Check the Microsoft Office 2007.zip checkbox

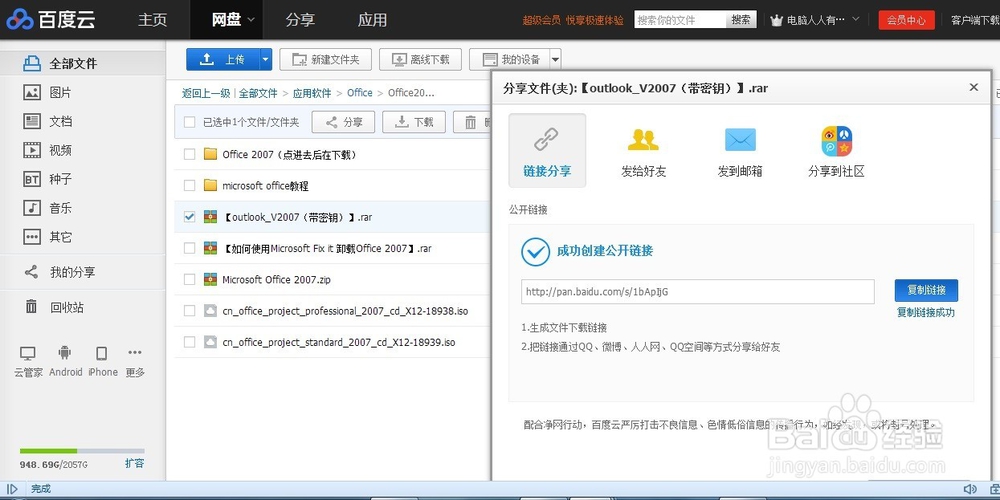[189, 279]
